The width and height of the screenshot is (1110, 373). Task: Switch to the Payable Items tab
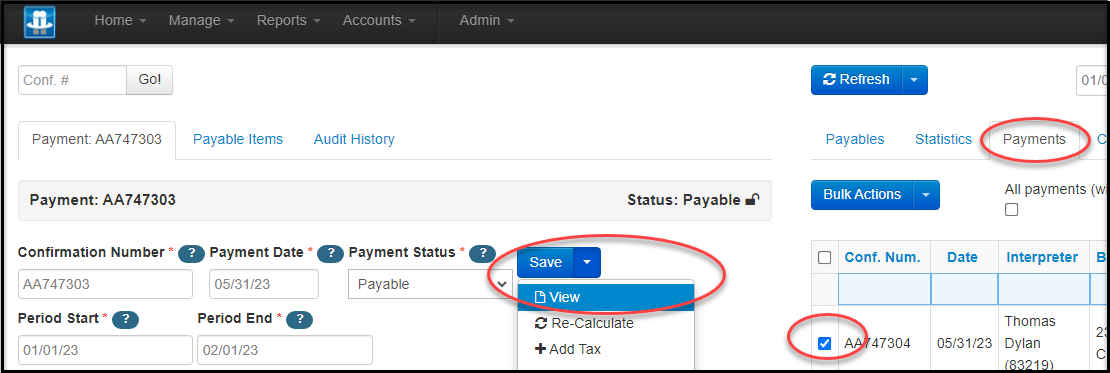pyautogui.click(x=238, y=139)
